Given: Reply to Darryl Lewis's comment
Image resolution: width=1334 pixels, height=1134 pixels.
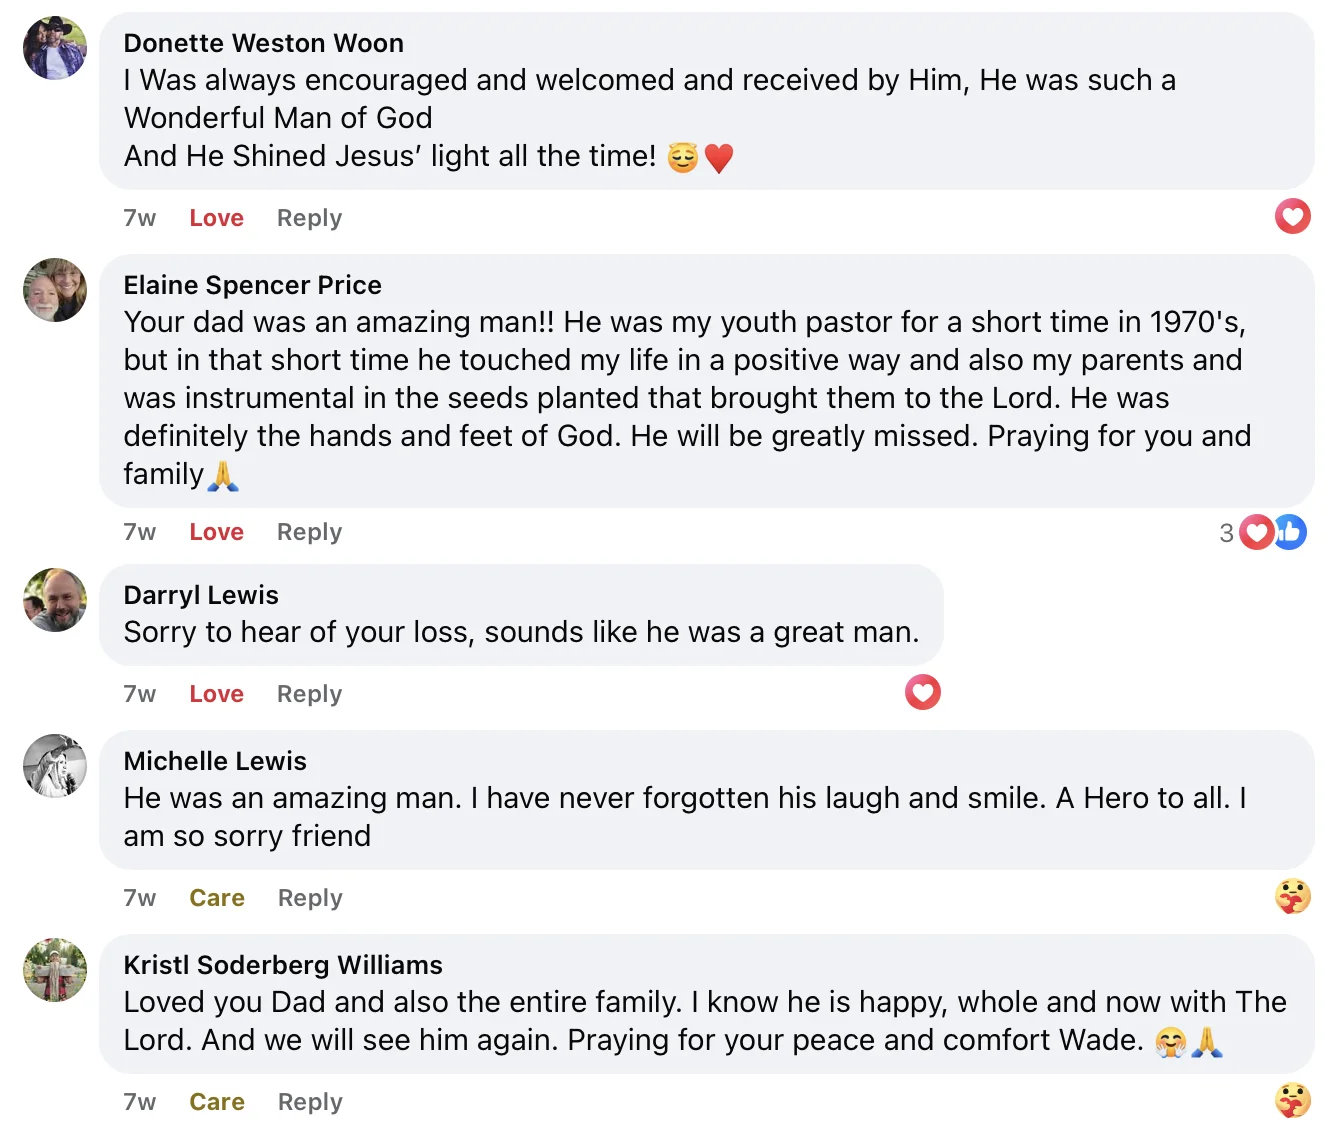Looking at the screenshot, I should [x=309, y=694].
